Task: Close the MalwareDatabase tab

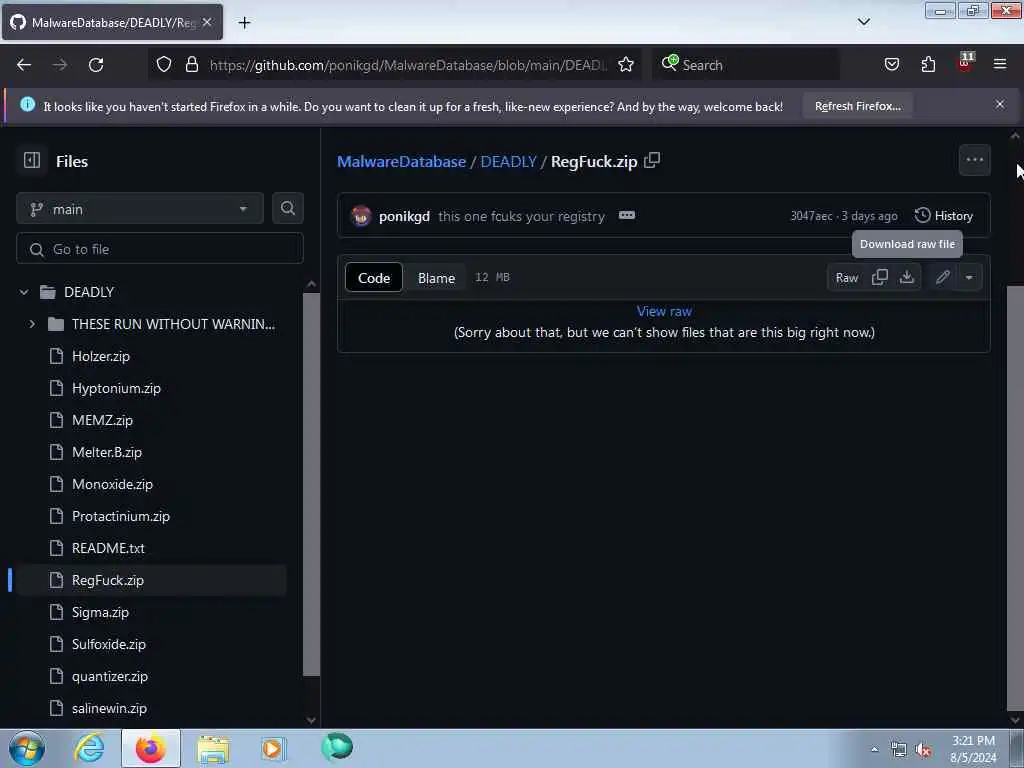Action: tap(207, 22)
